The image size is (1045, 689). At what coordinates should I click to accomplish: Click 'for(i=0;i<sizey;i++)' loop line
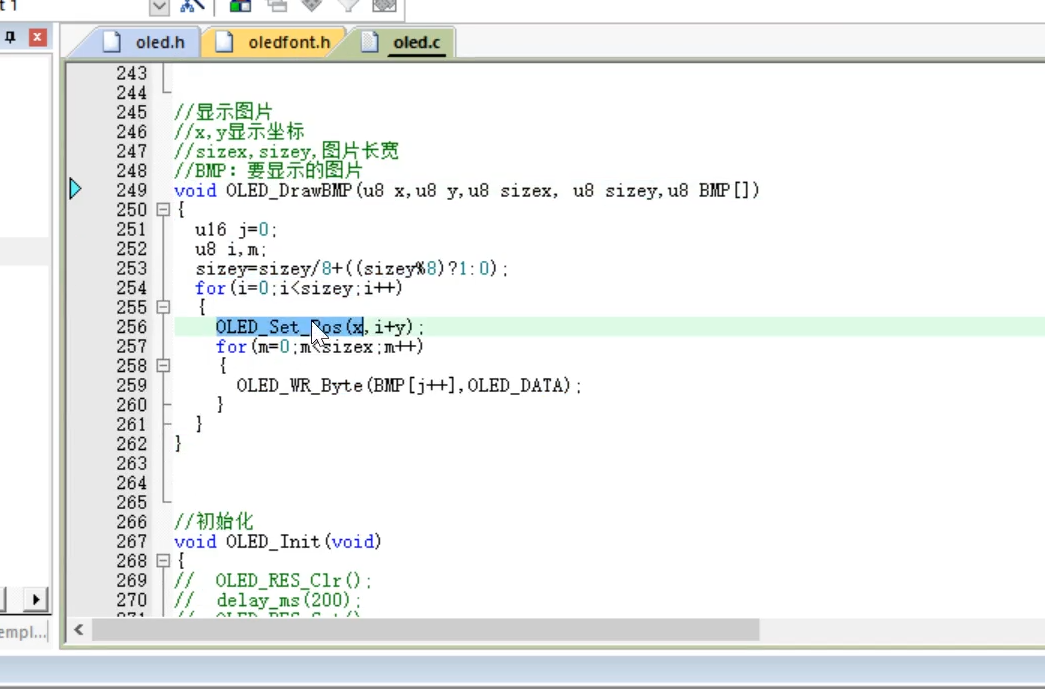pos(299,289)
